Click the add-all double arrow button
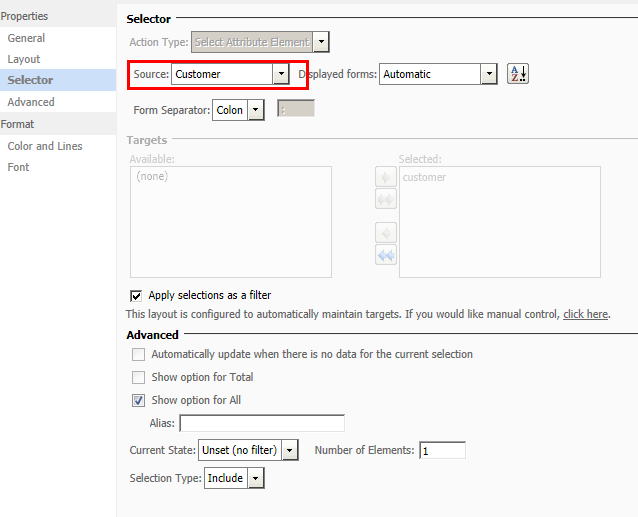 click(386, 199)
